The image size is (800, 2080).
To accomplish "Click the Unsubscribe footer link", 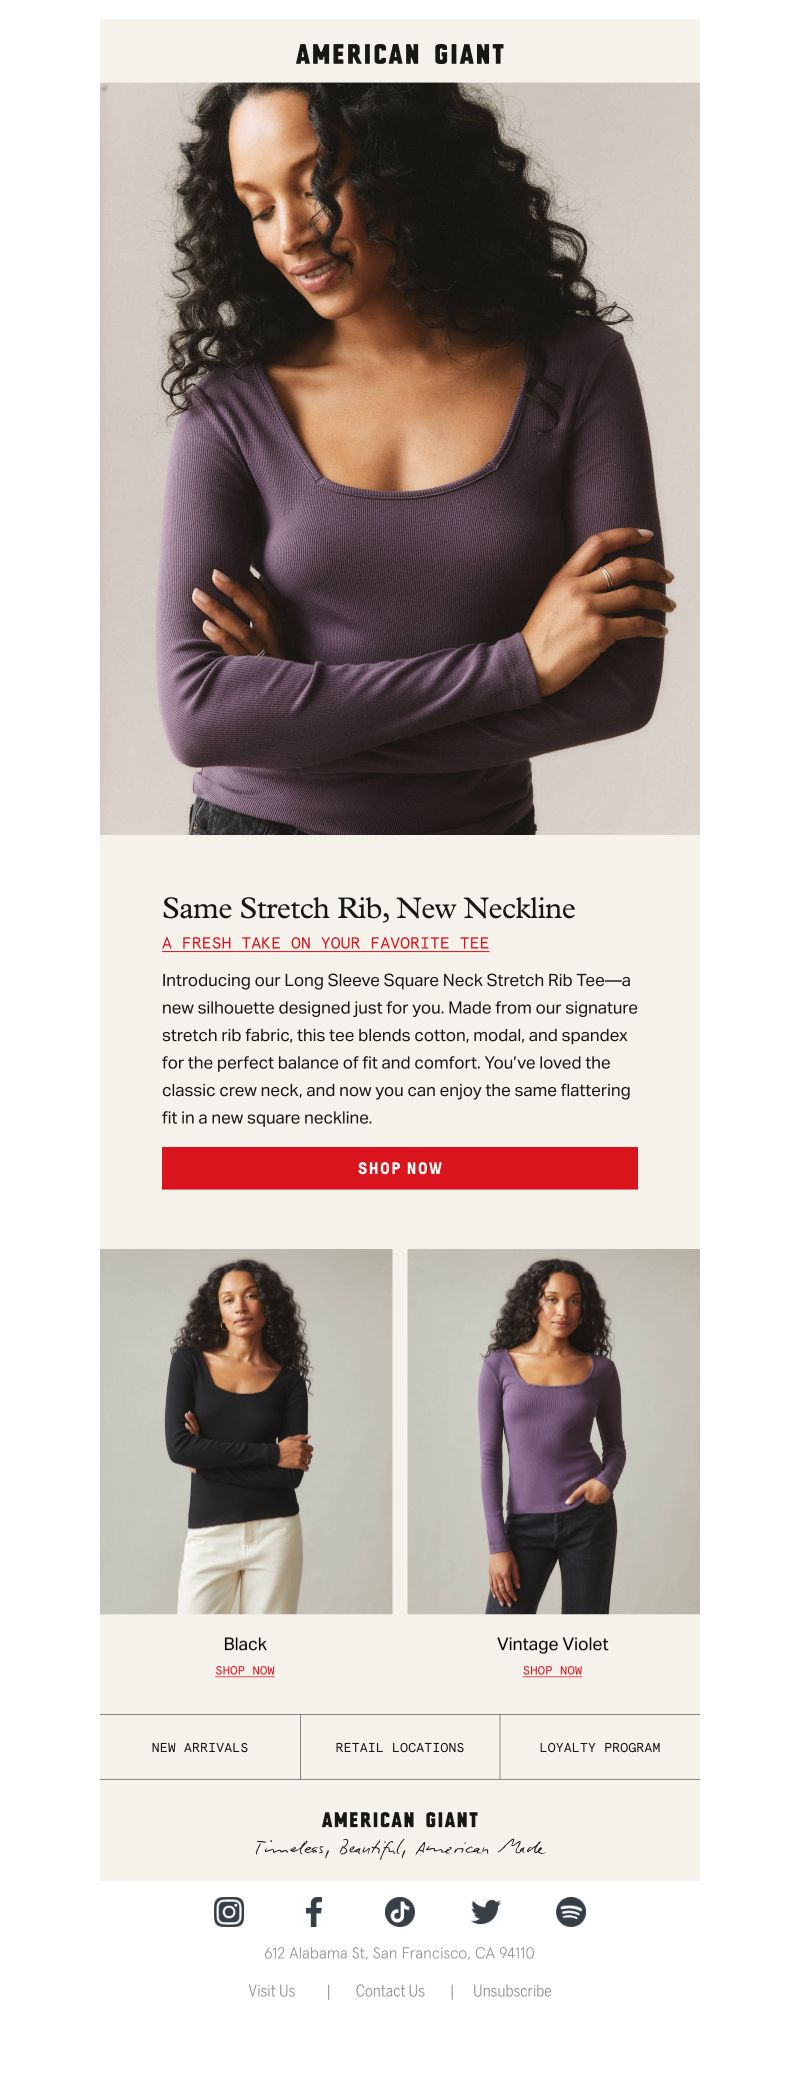I will [x=512, y=1991].
